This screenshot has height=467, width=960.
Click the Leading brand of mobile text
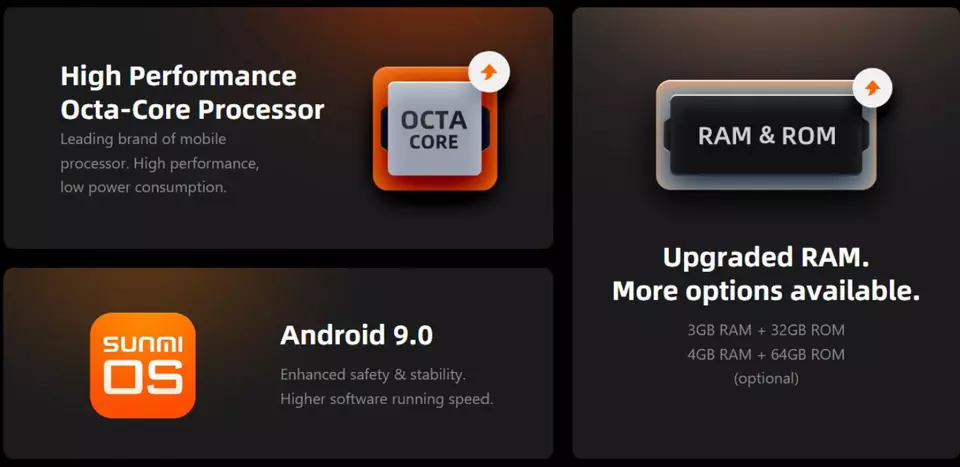tap(143, 140)
